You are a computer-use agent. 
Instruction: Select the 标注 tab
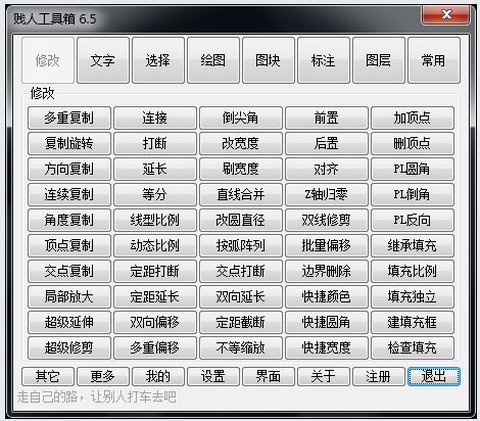[x=323, y=60]
